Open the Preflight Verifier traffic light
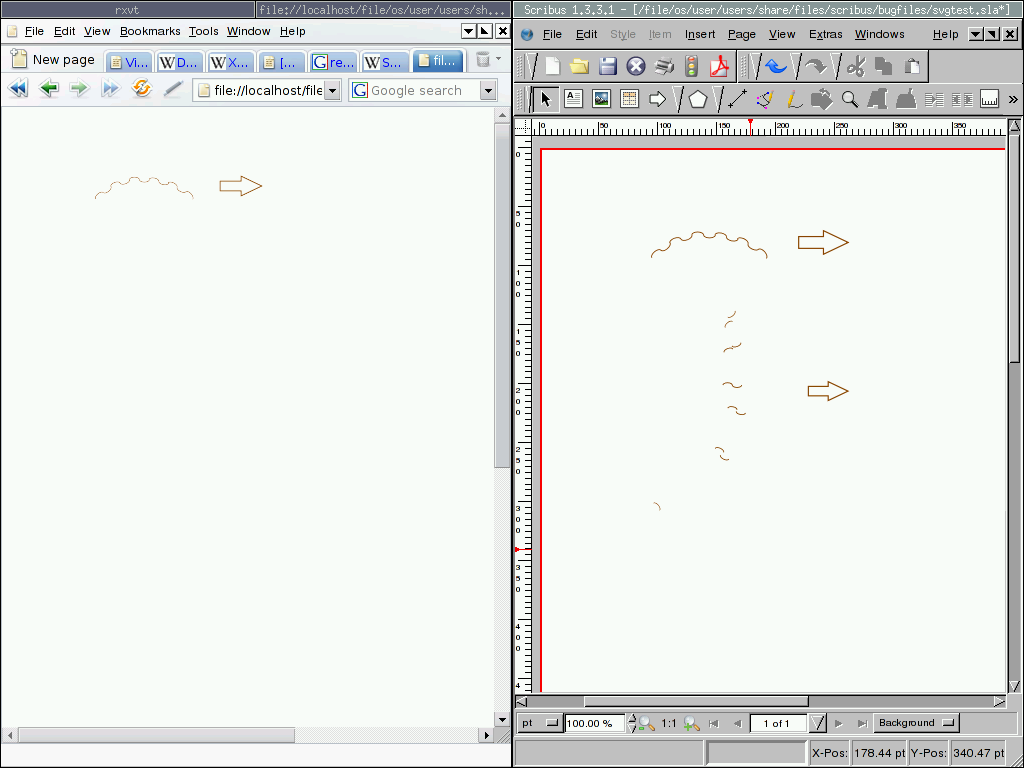Image resolution: width=1024 pixels, height=768 pixels. [692, 67]
